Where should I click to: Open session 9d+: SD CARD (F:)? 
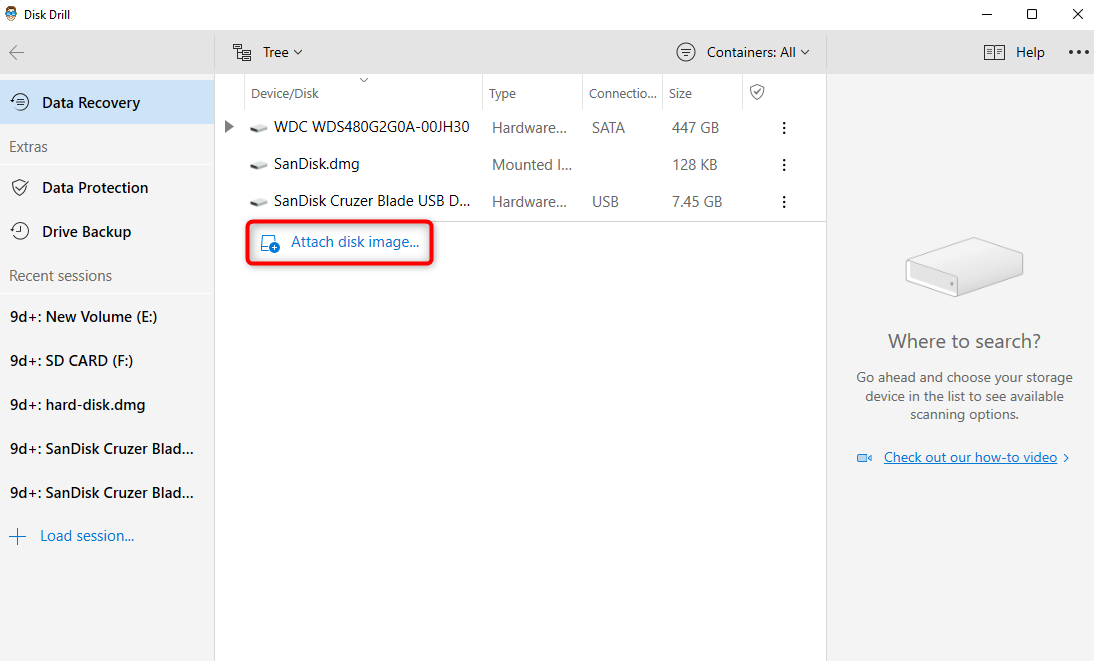point(71,361)
